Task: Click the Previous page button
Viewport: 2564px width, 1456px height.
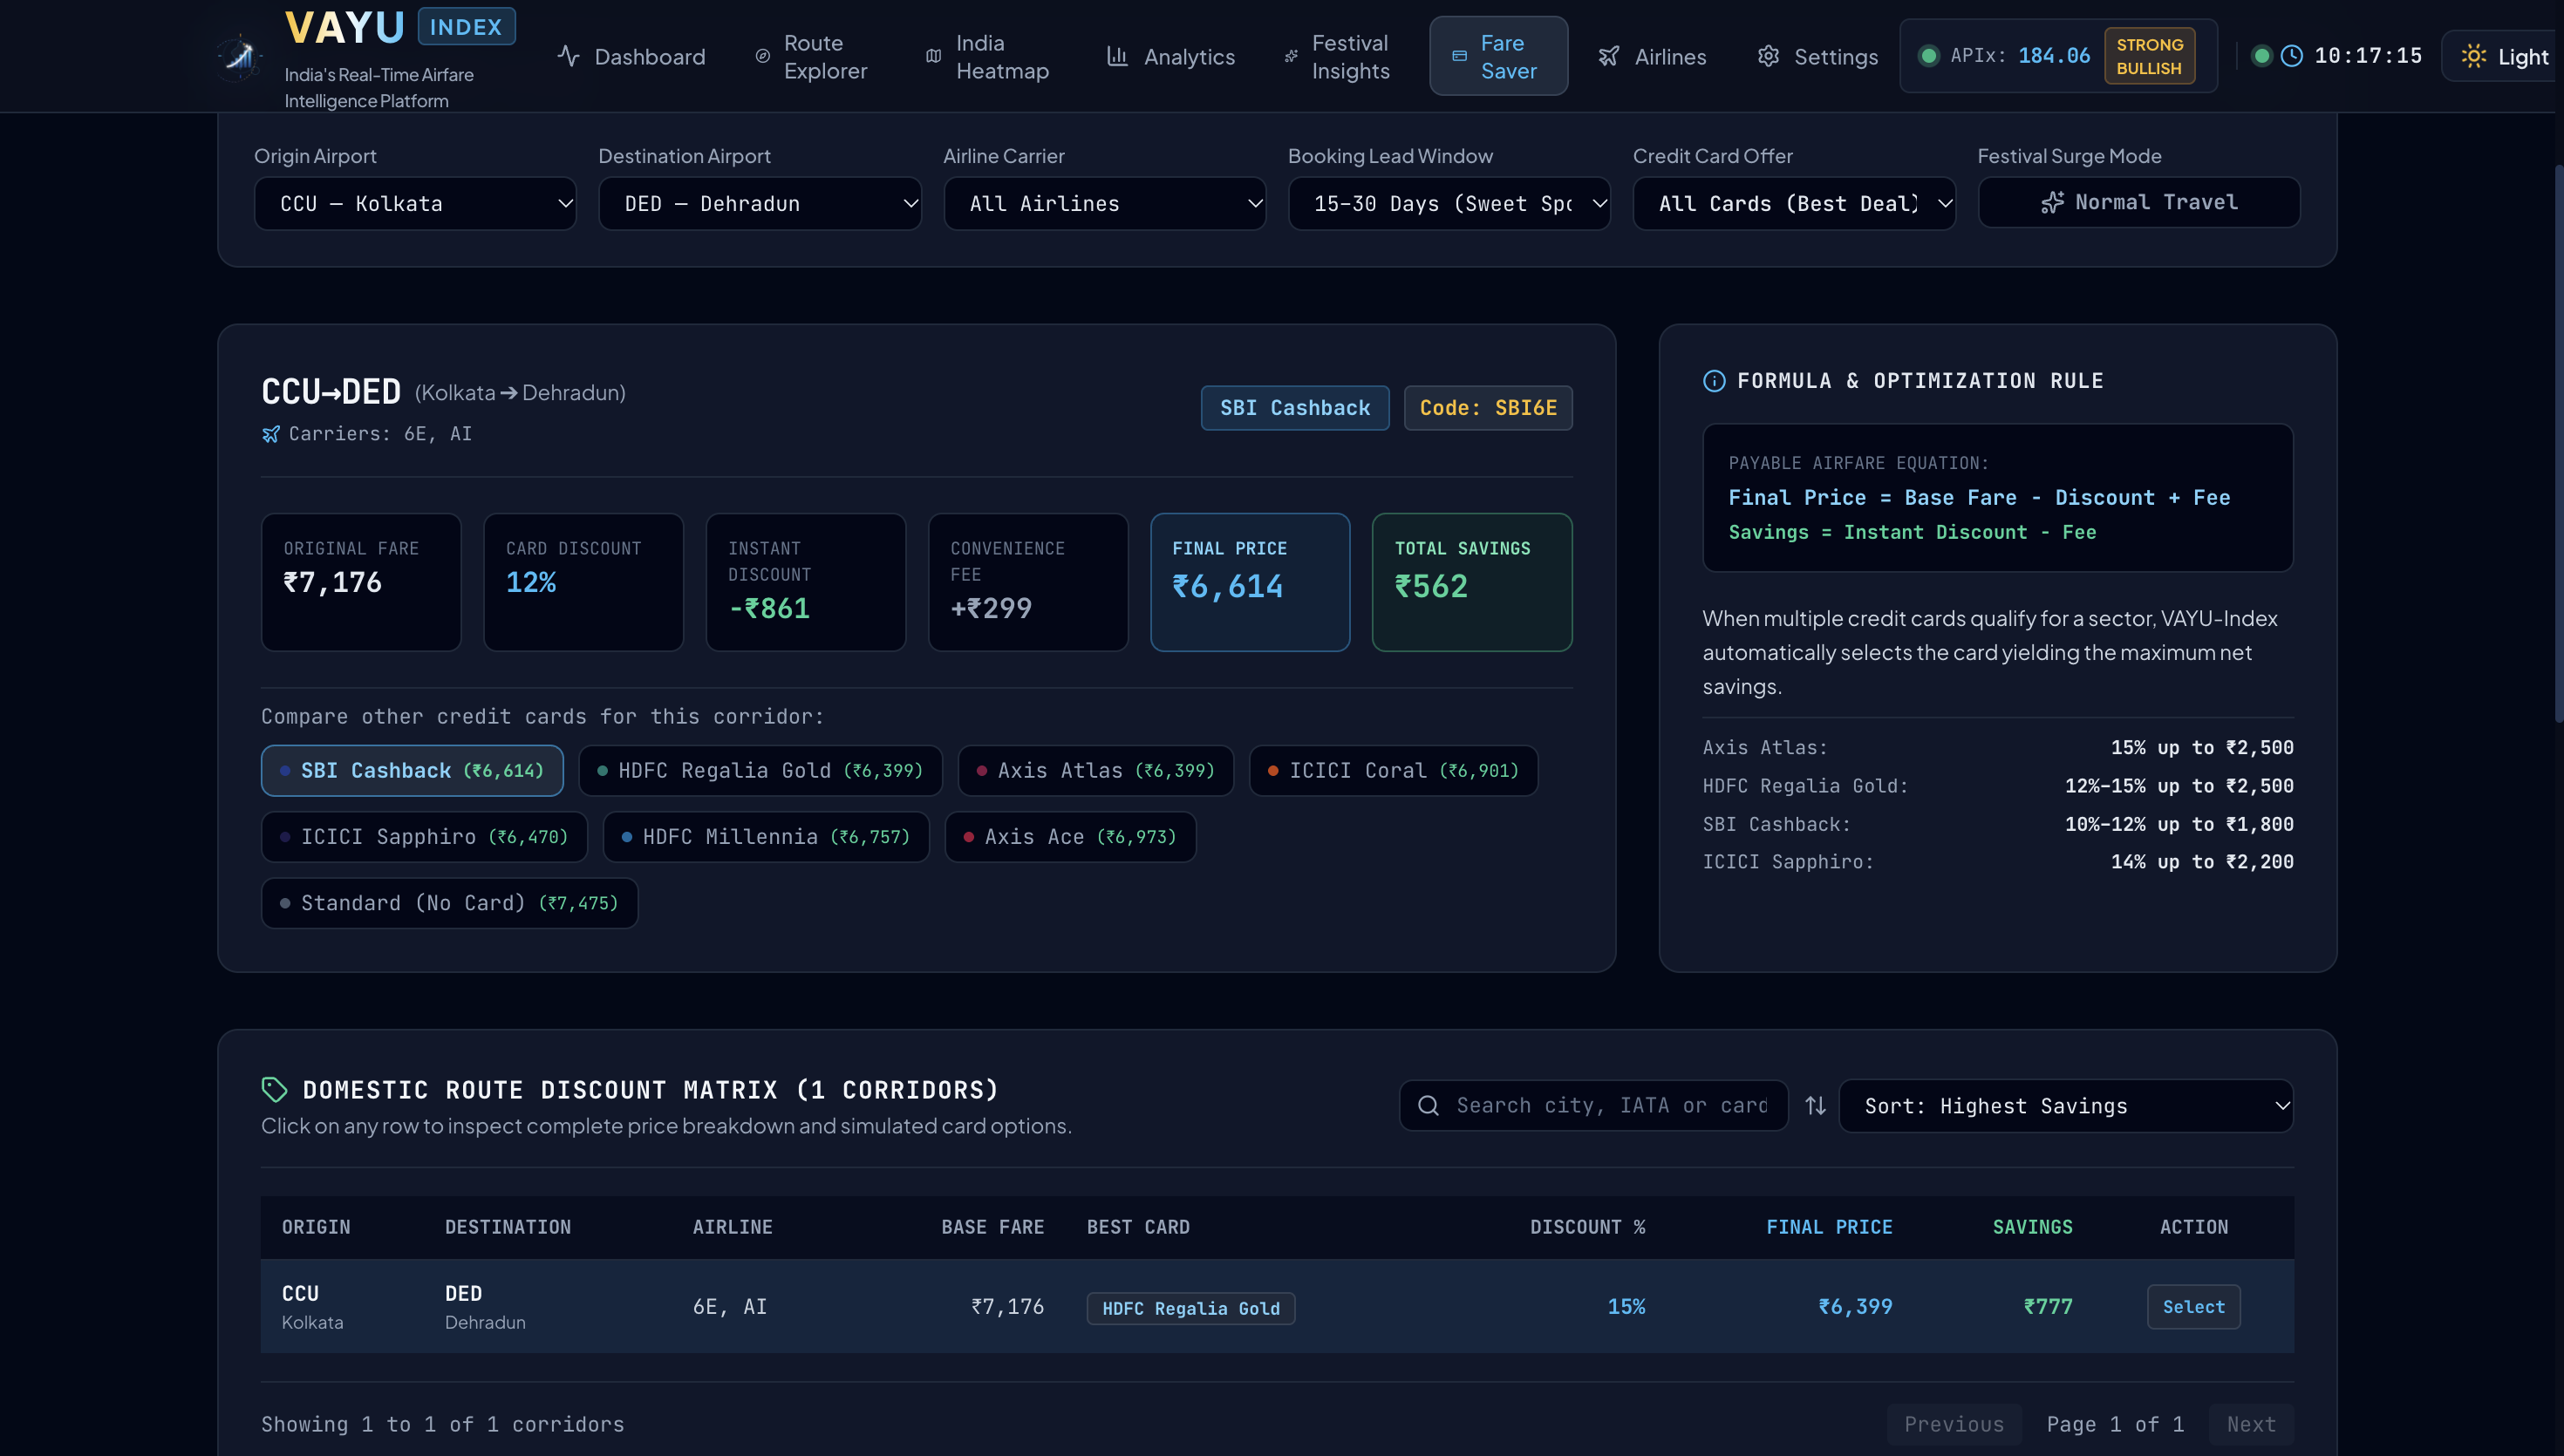Action: (x=1953, y=1423)
